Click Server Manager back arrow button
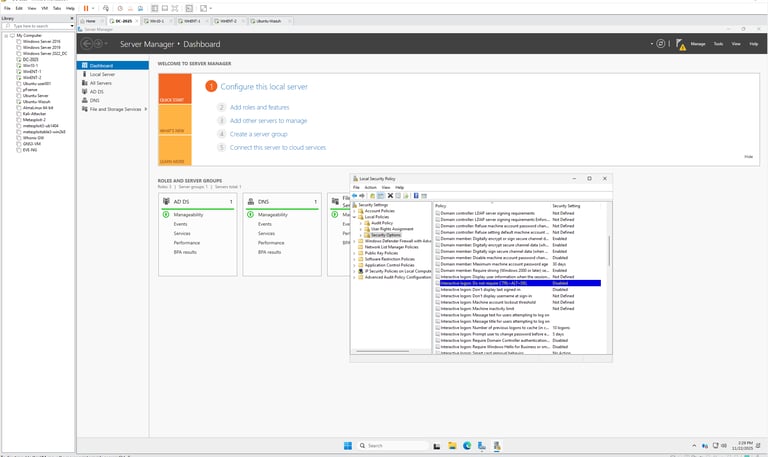The image size is (768, 457). (x=87, y=44)
